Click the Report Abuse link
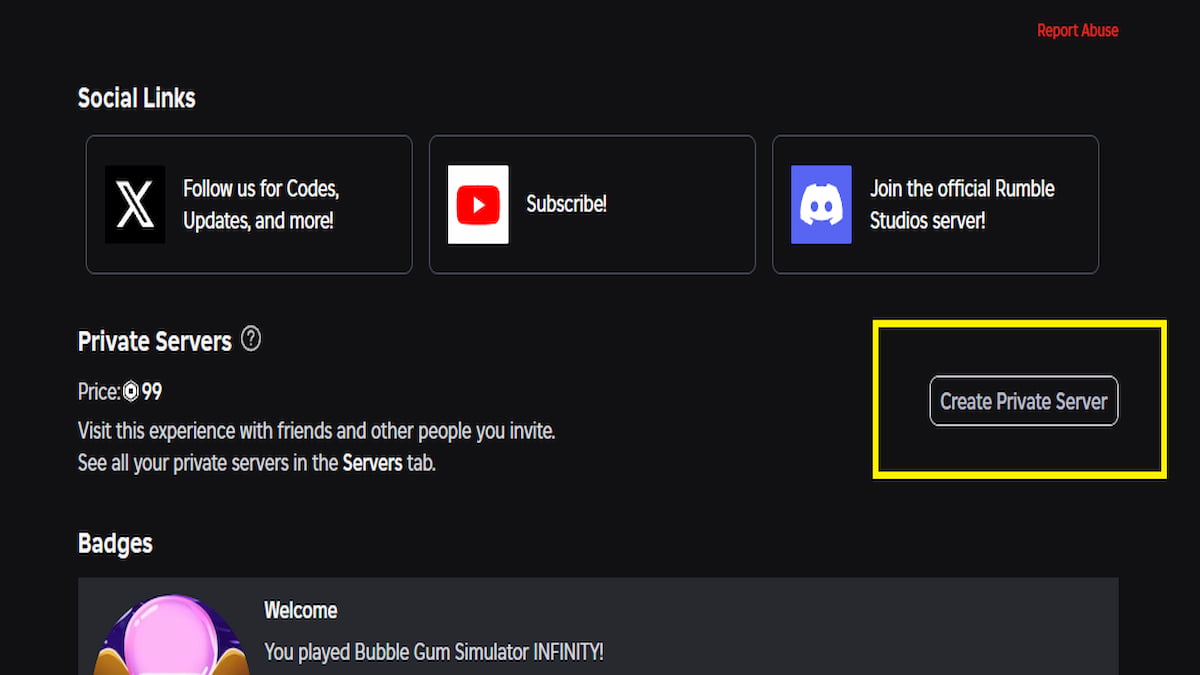1200x675 pixels. [x=1077, y=30]
